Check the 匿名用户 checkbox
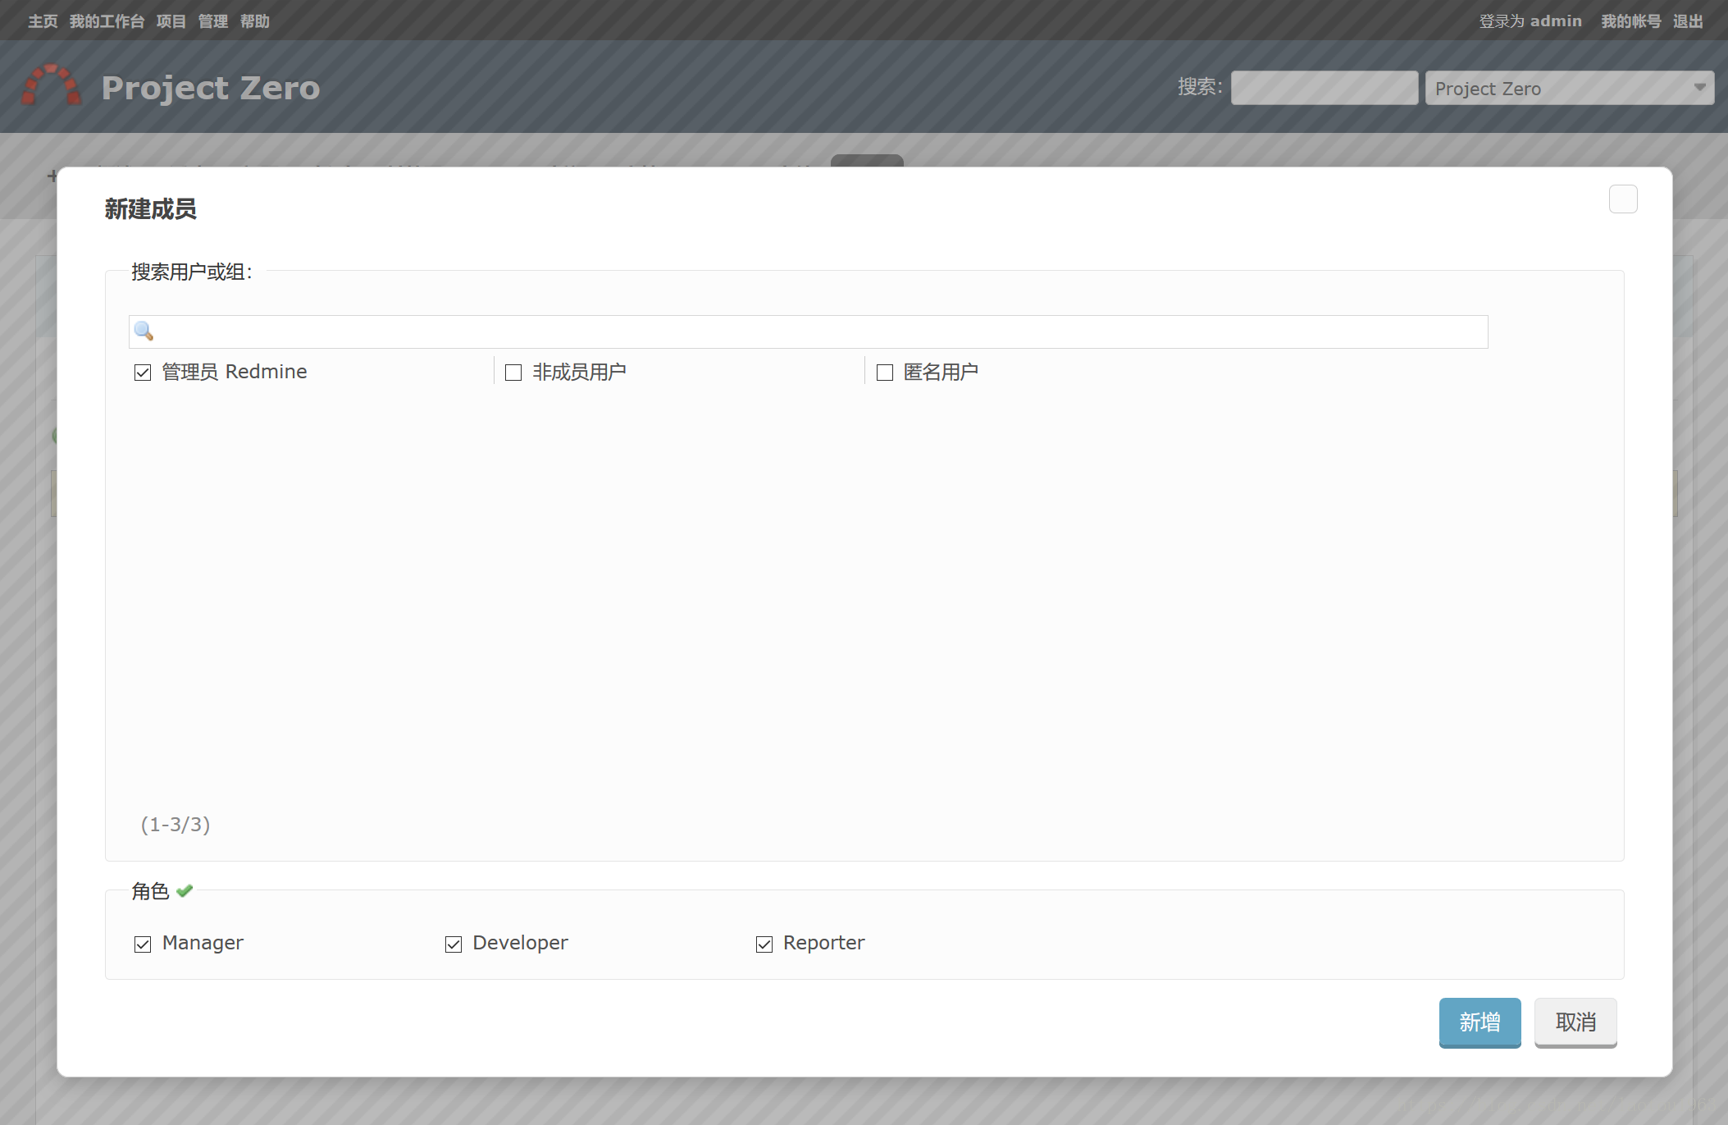 pos(885,372)
